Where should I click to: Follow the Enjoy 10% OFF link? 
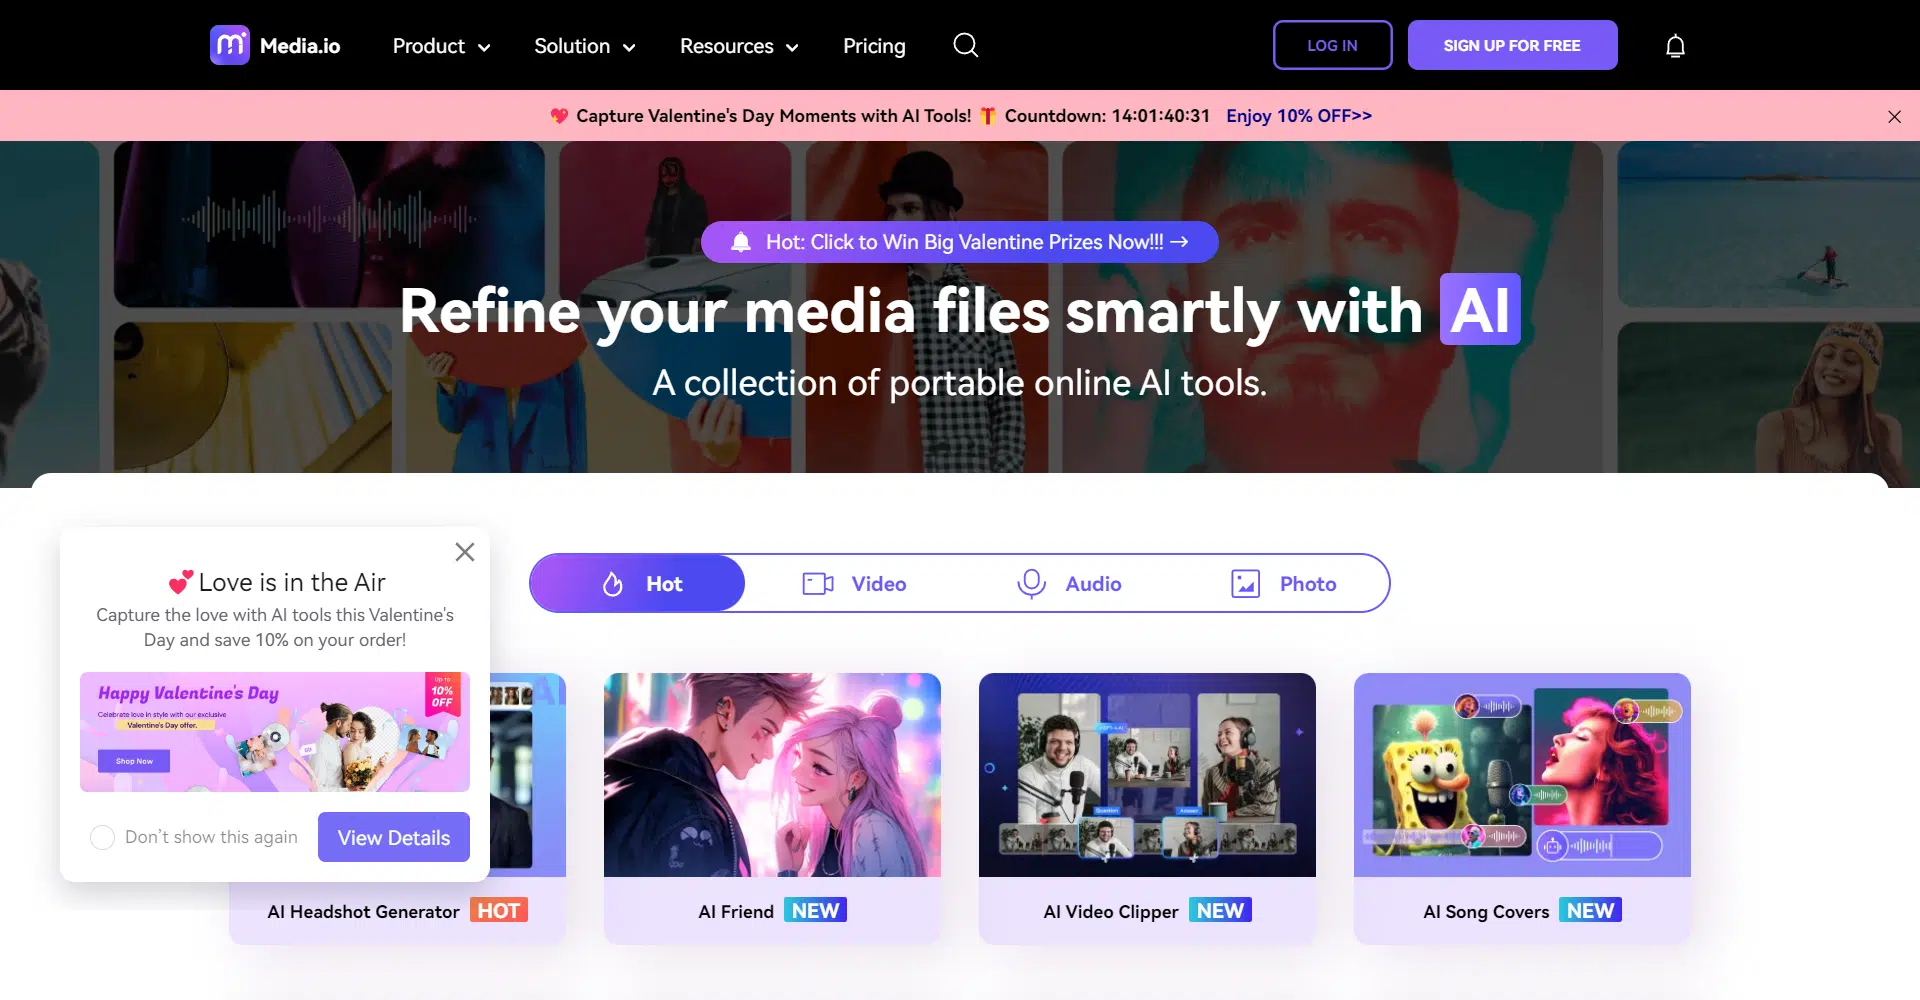(1298, 116)
